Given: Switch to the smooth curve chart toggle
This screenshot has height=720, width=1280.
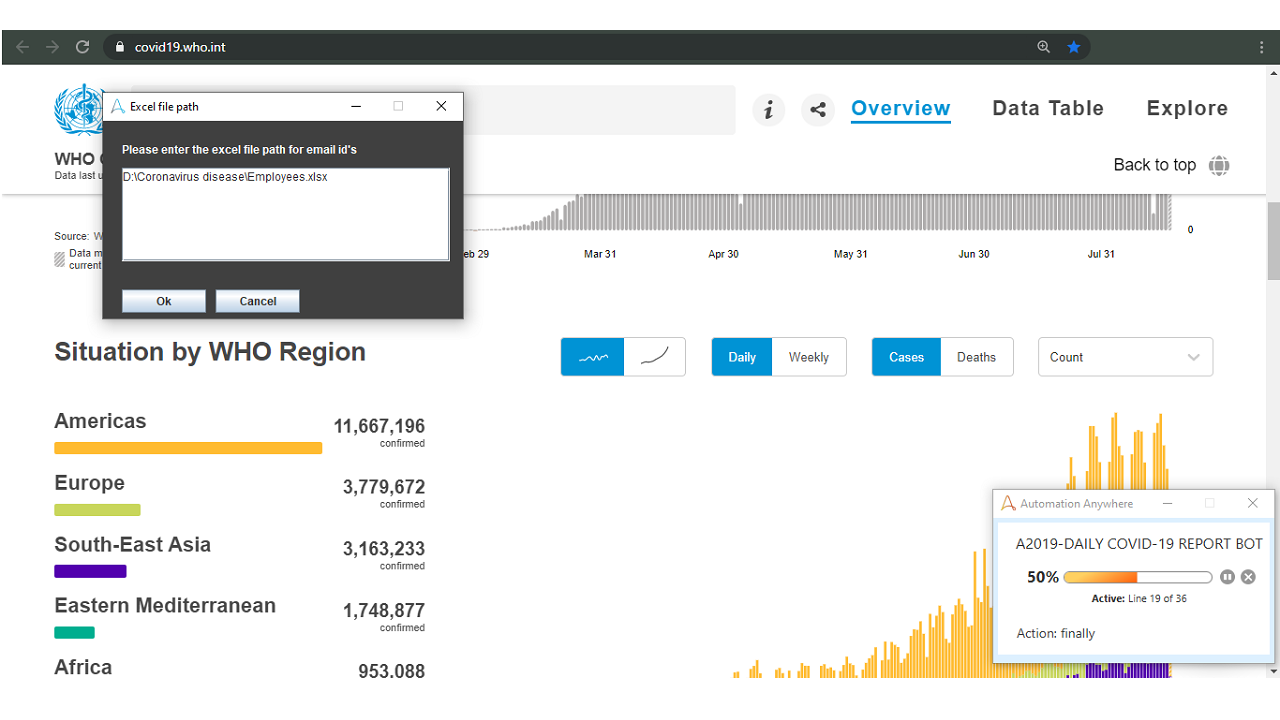Looking at the screenshot, I should pyautogui.click(x=655, y=357).
